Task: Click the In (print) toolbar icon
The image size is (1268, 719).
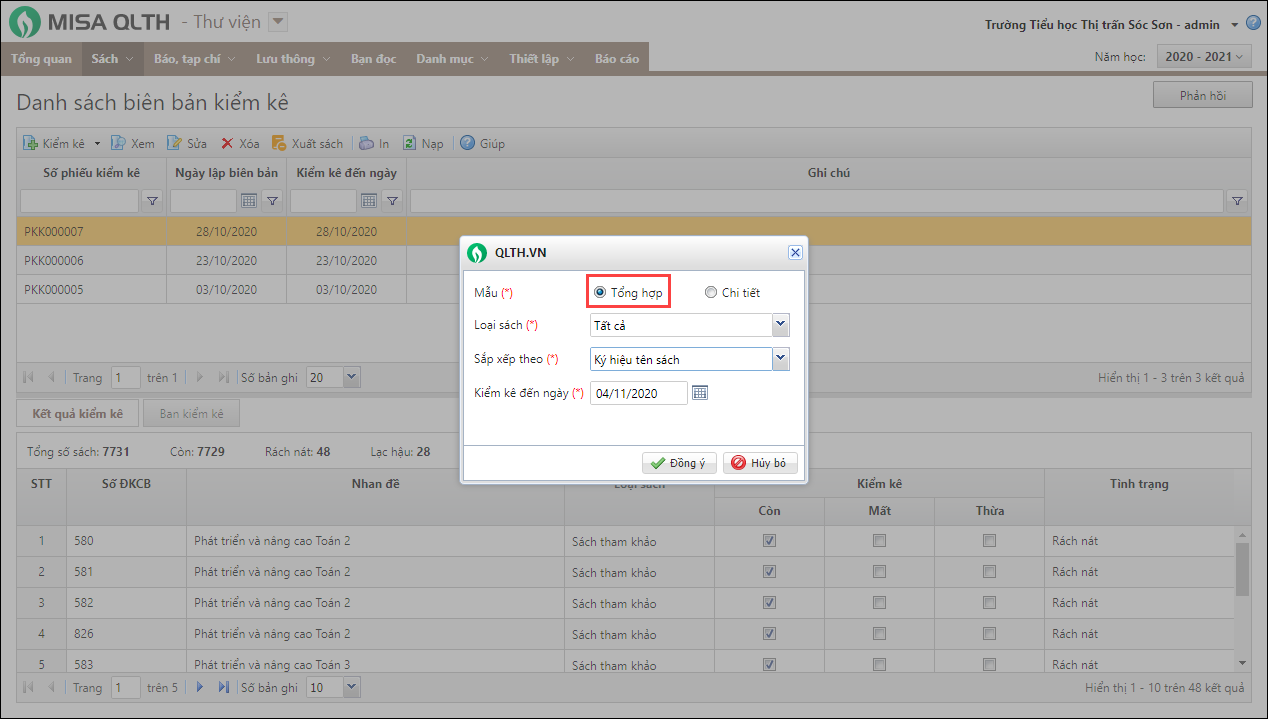Action: coord(367,144)
